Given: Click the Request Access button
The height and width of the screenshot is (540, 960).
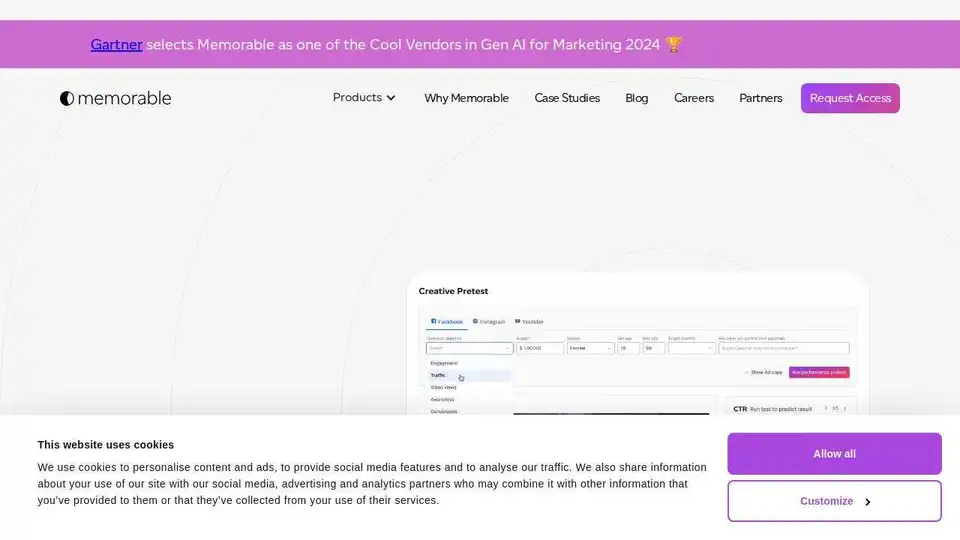Looking at the screenshot, I should (x=850, y=98).
